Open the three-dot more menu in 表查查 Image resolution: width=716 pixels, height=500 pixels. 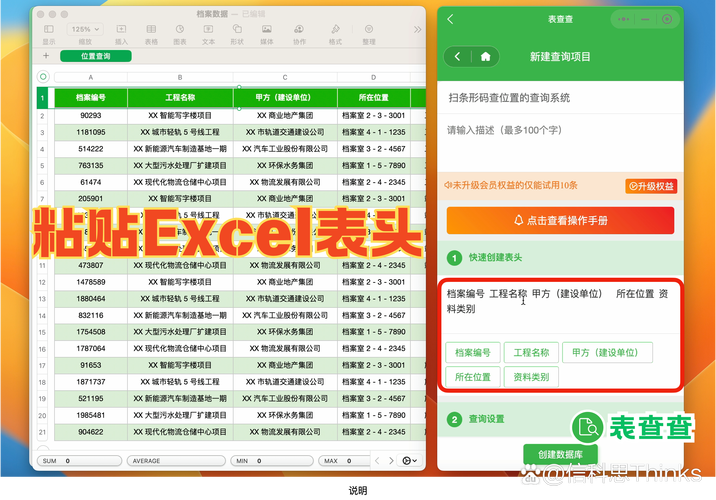[x=623, y=19]
